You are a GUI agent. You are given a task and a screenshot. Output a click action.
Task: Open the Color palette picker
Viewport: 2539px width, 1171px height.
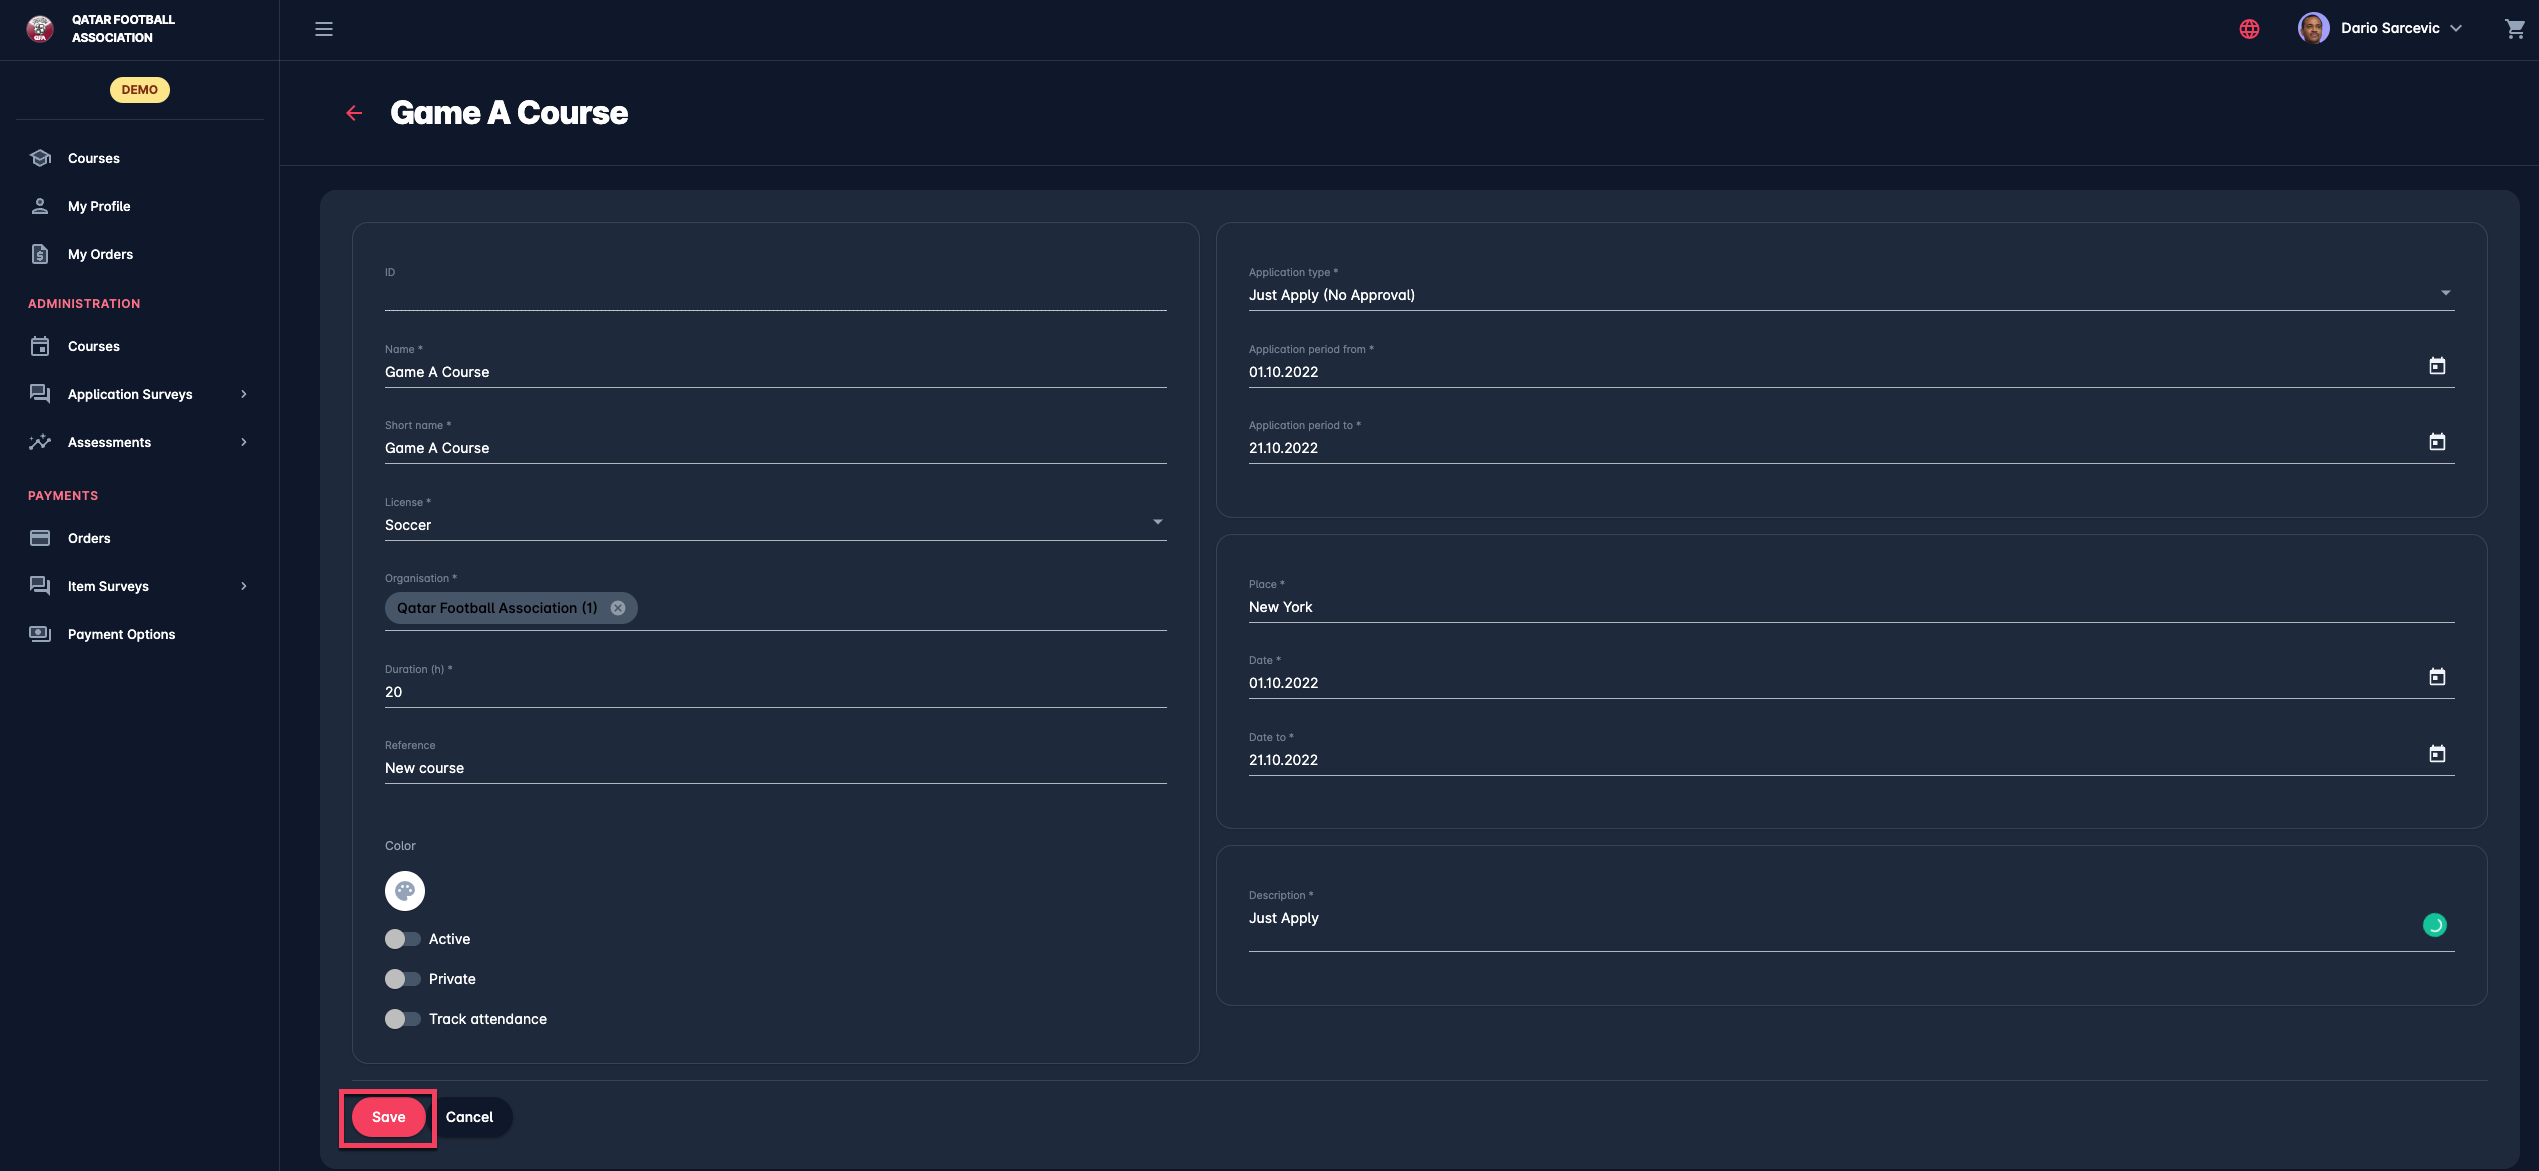405,891
